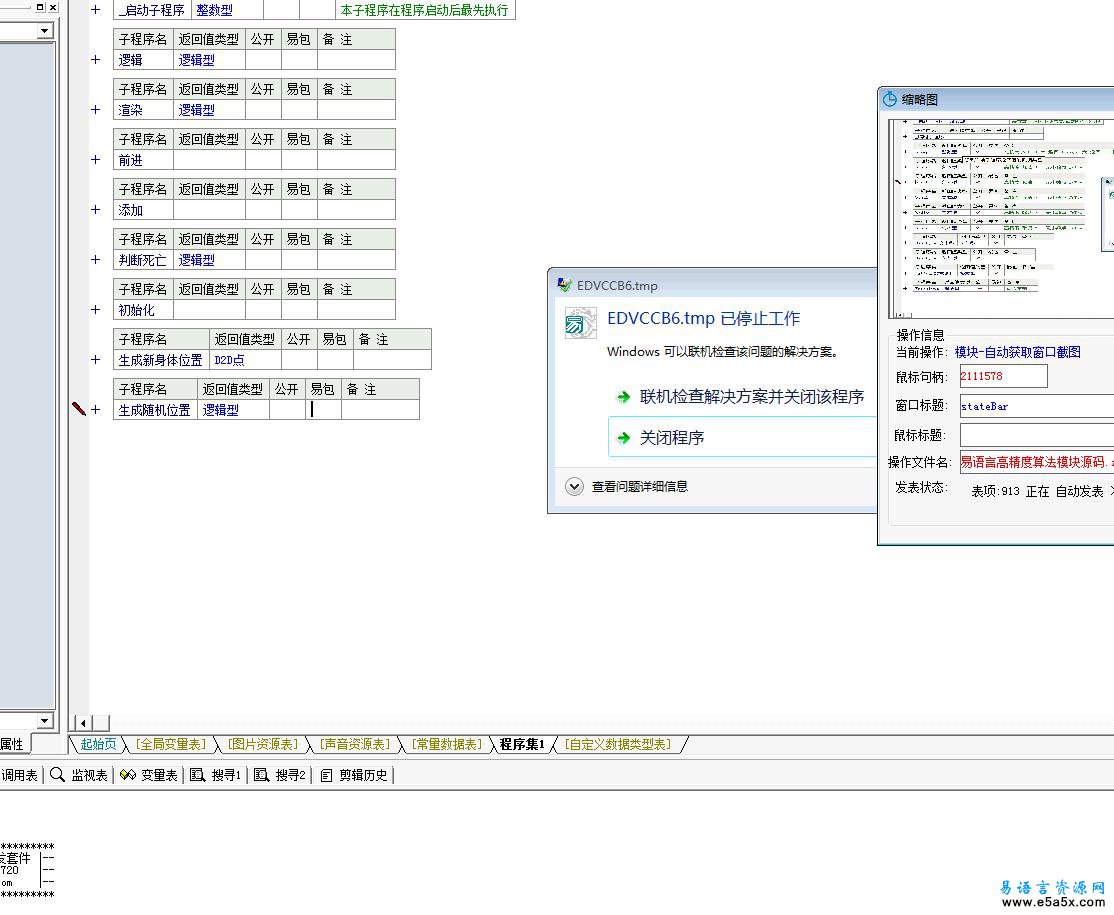Image resolution: width=1114 pixels, height=915 pixels.
Task: Click the 关闭程序 button
Action: point(743,437)
